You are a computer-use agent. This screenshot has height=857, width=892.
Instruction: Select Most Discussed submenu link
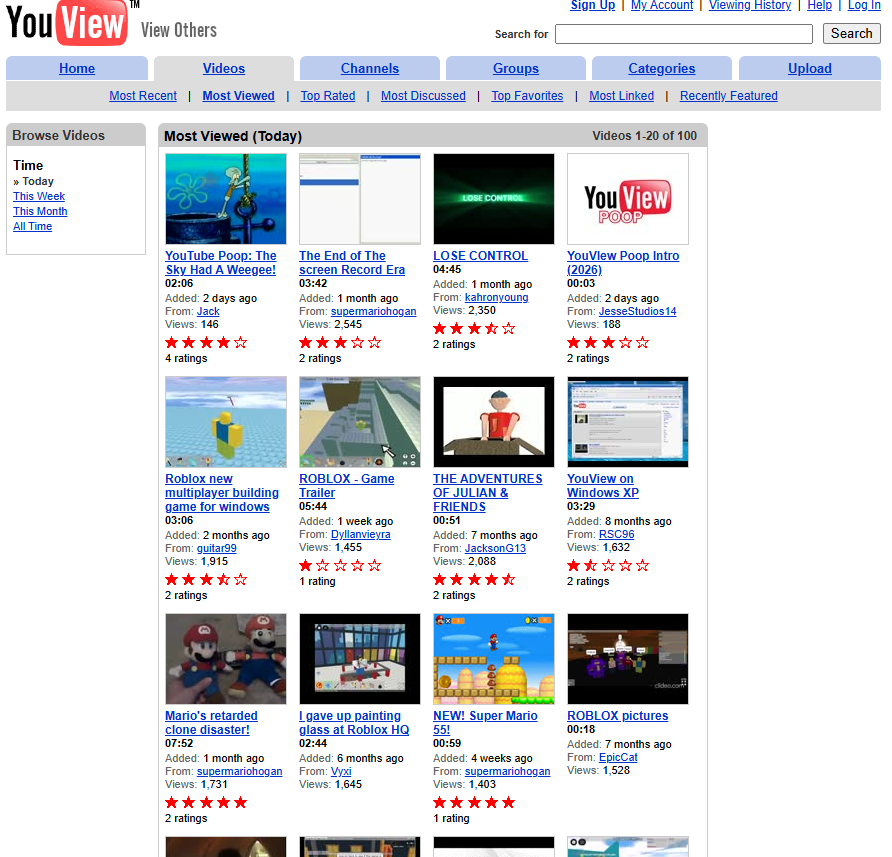[423, 96]
